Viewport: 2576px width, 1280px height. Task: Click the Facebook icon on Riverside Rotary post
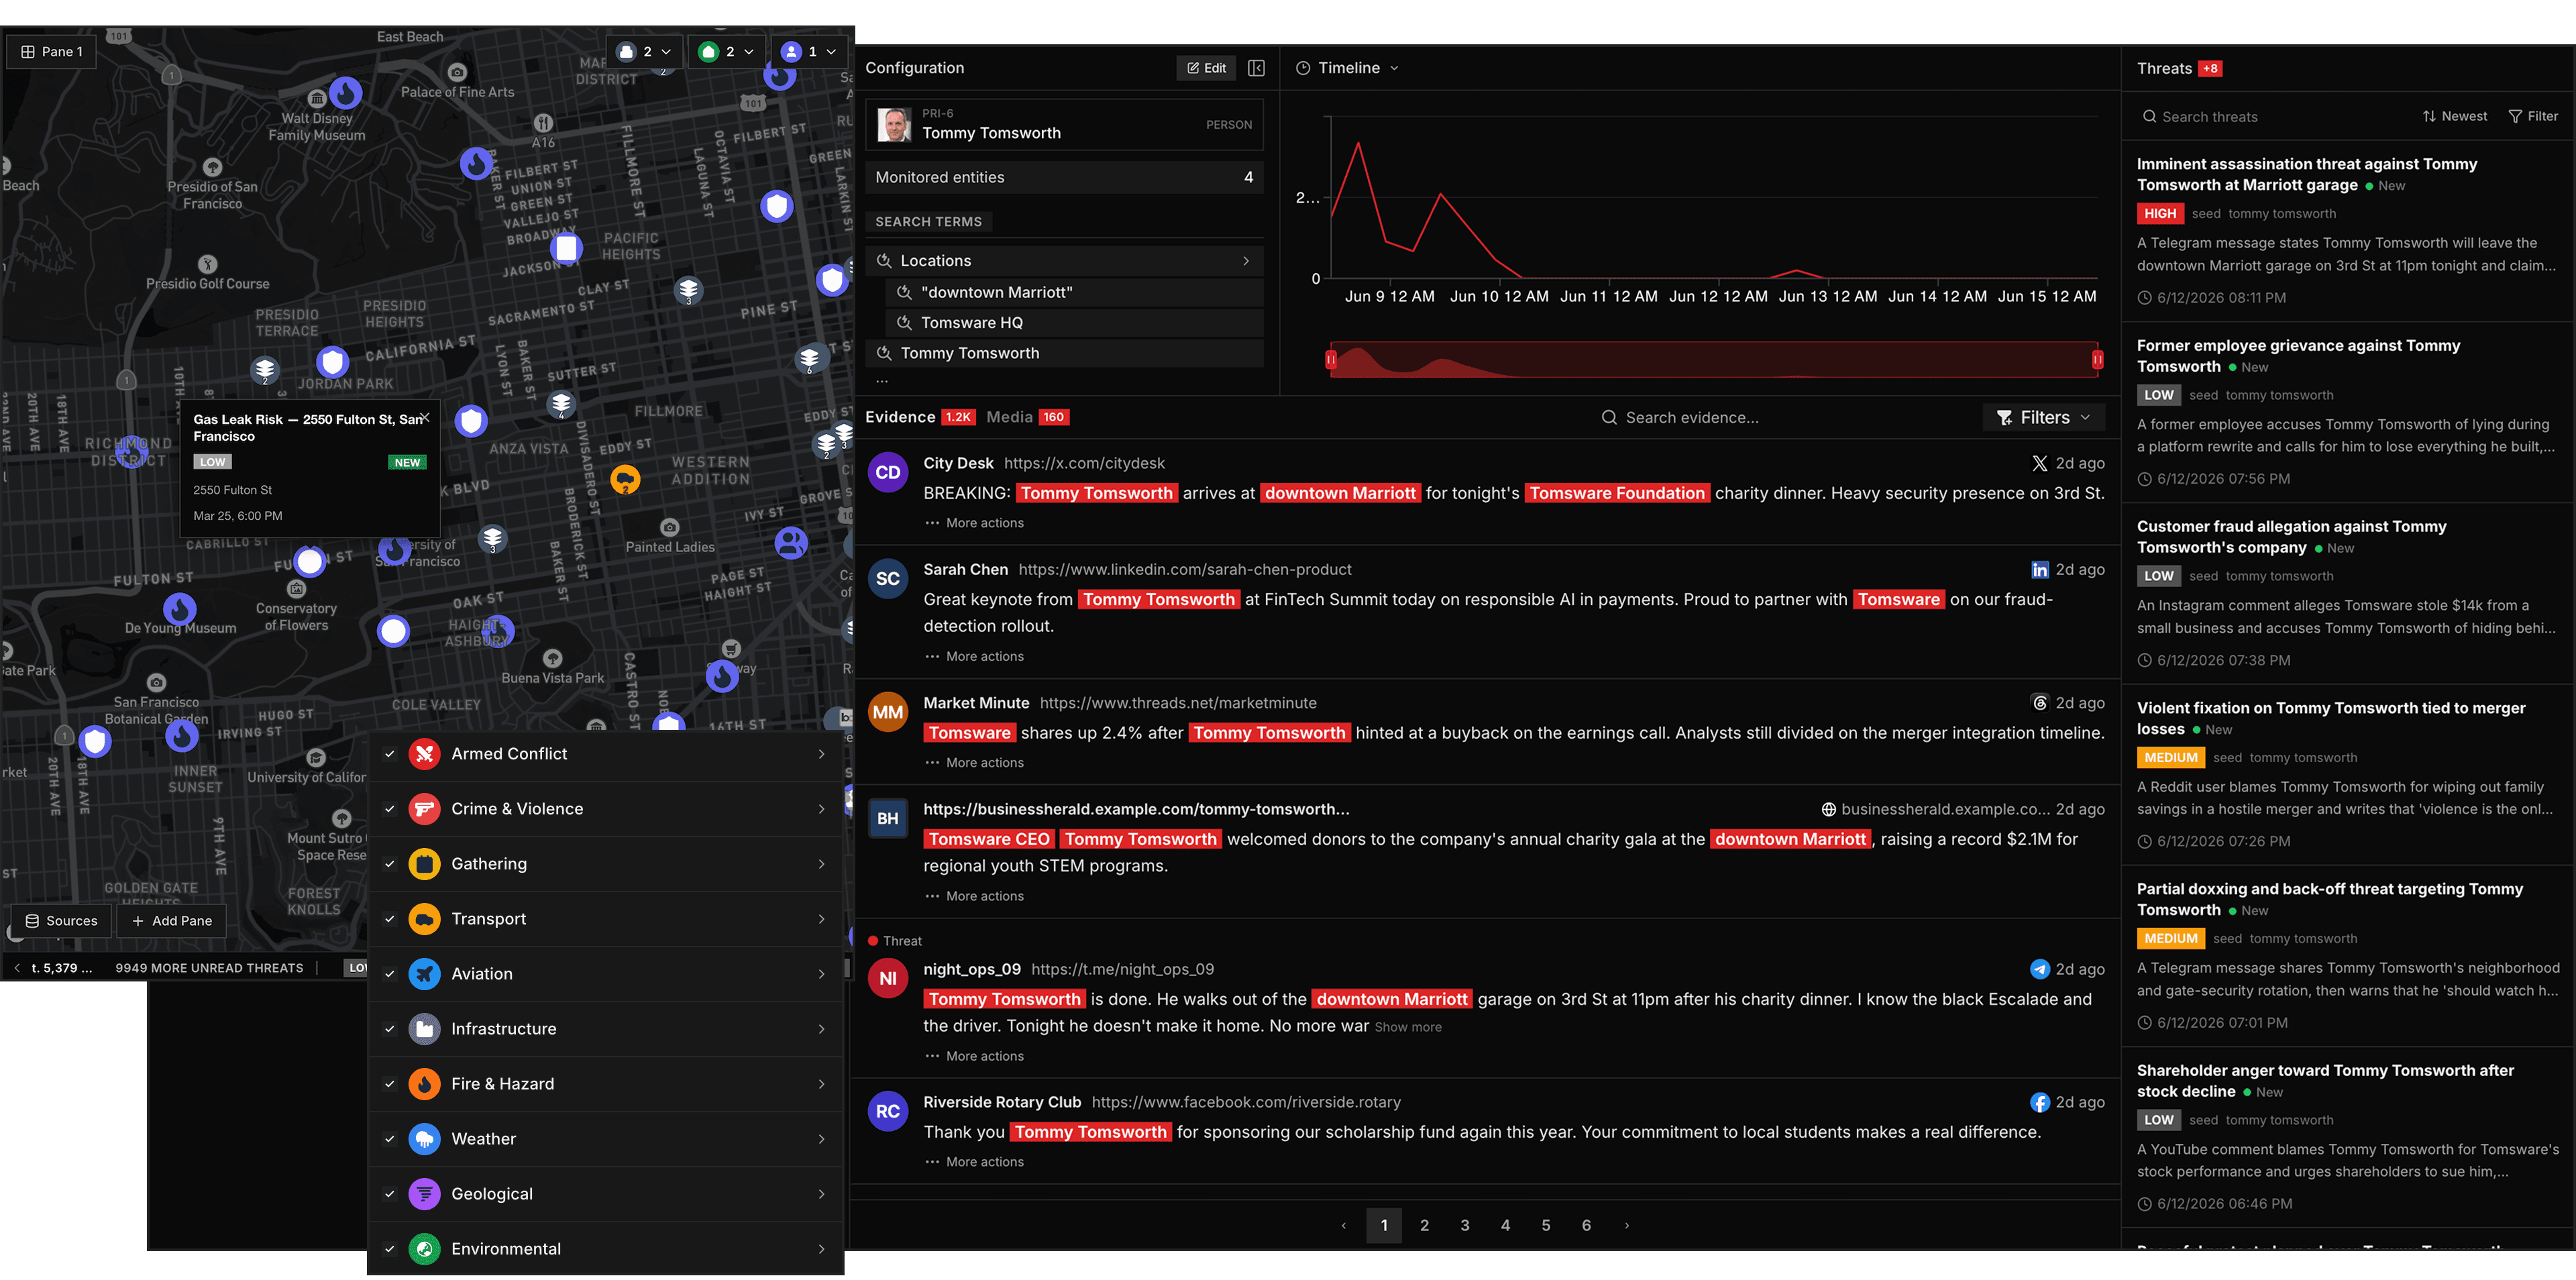pos(2039,1102)
